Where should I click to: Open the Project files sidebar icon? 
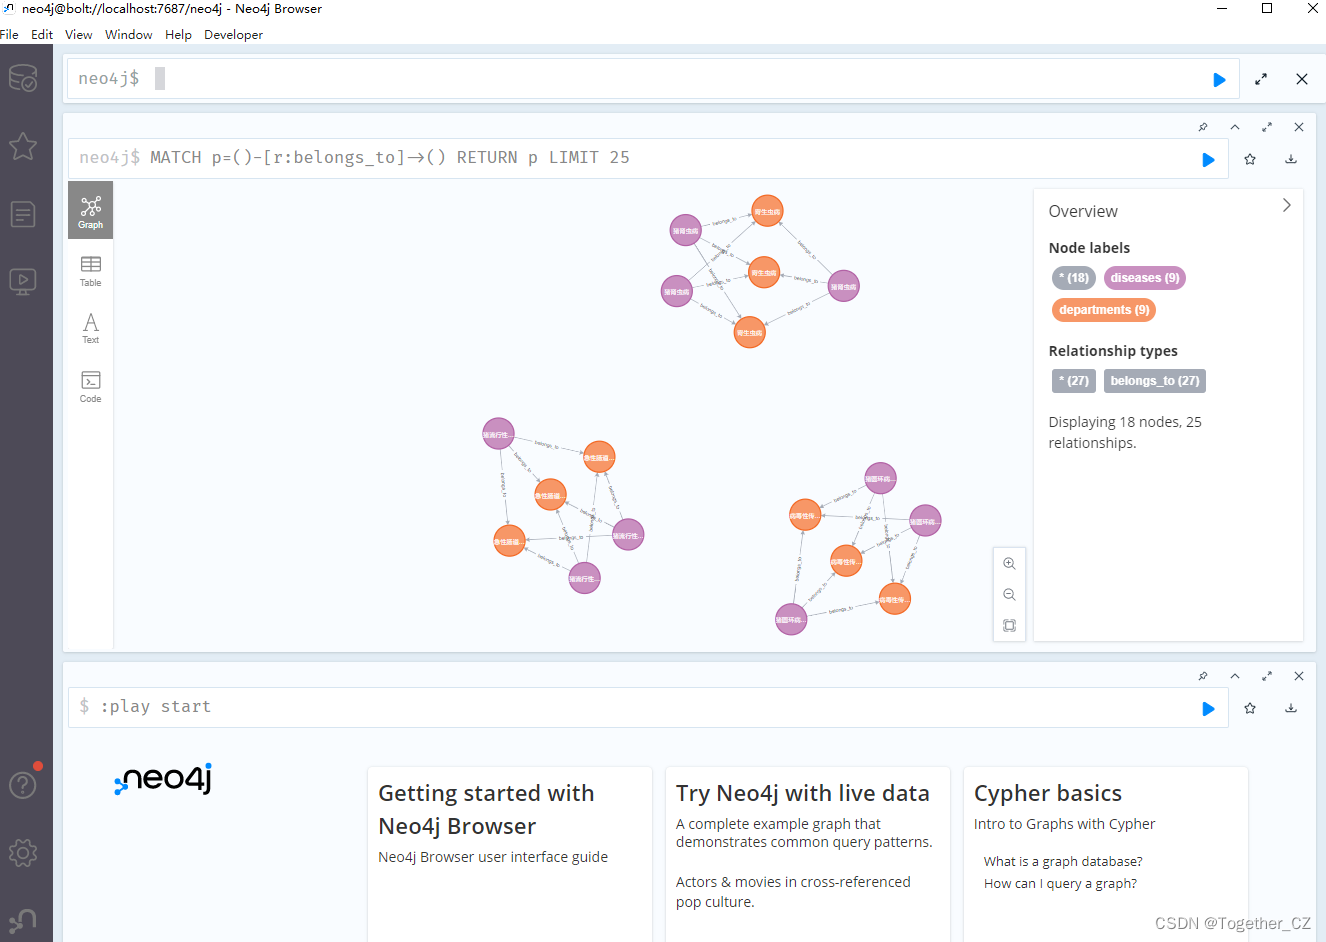point(23,214)
